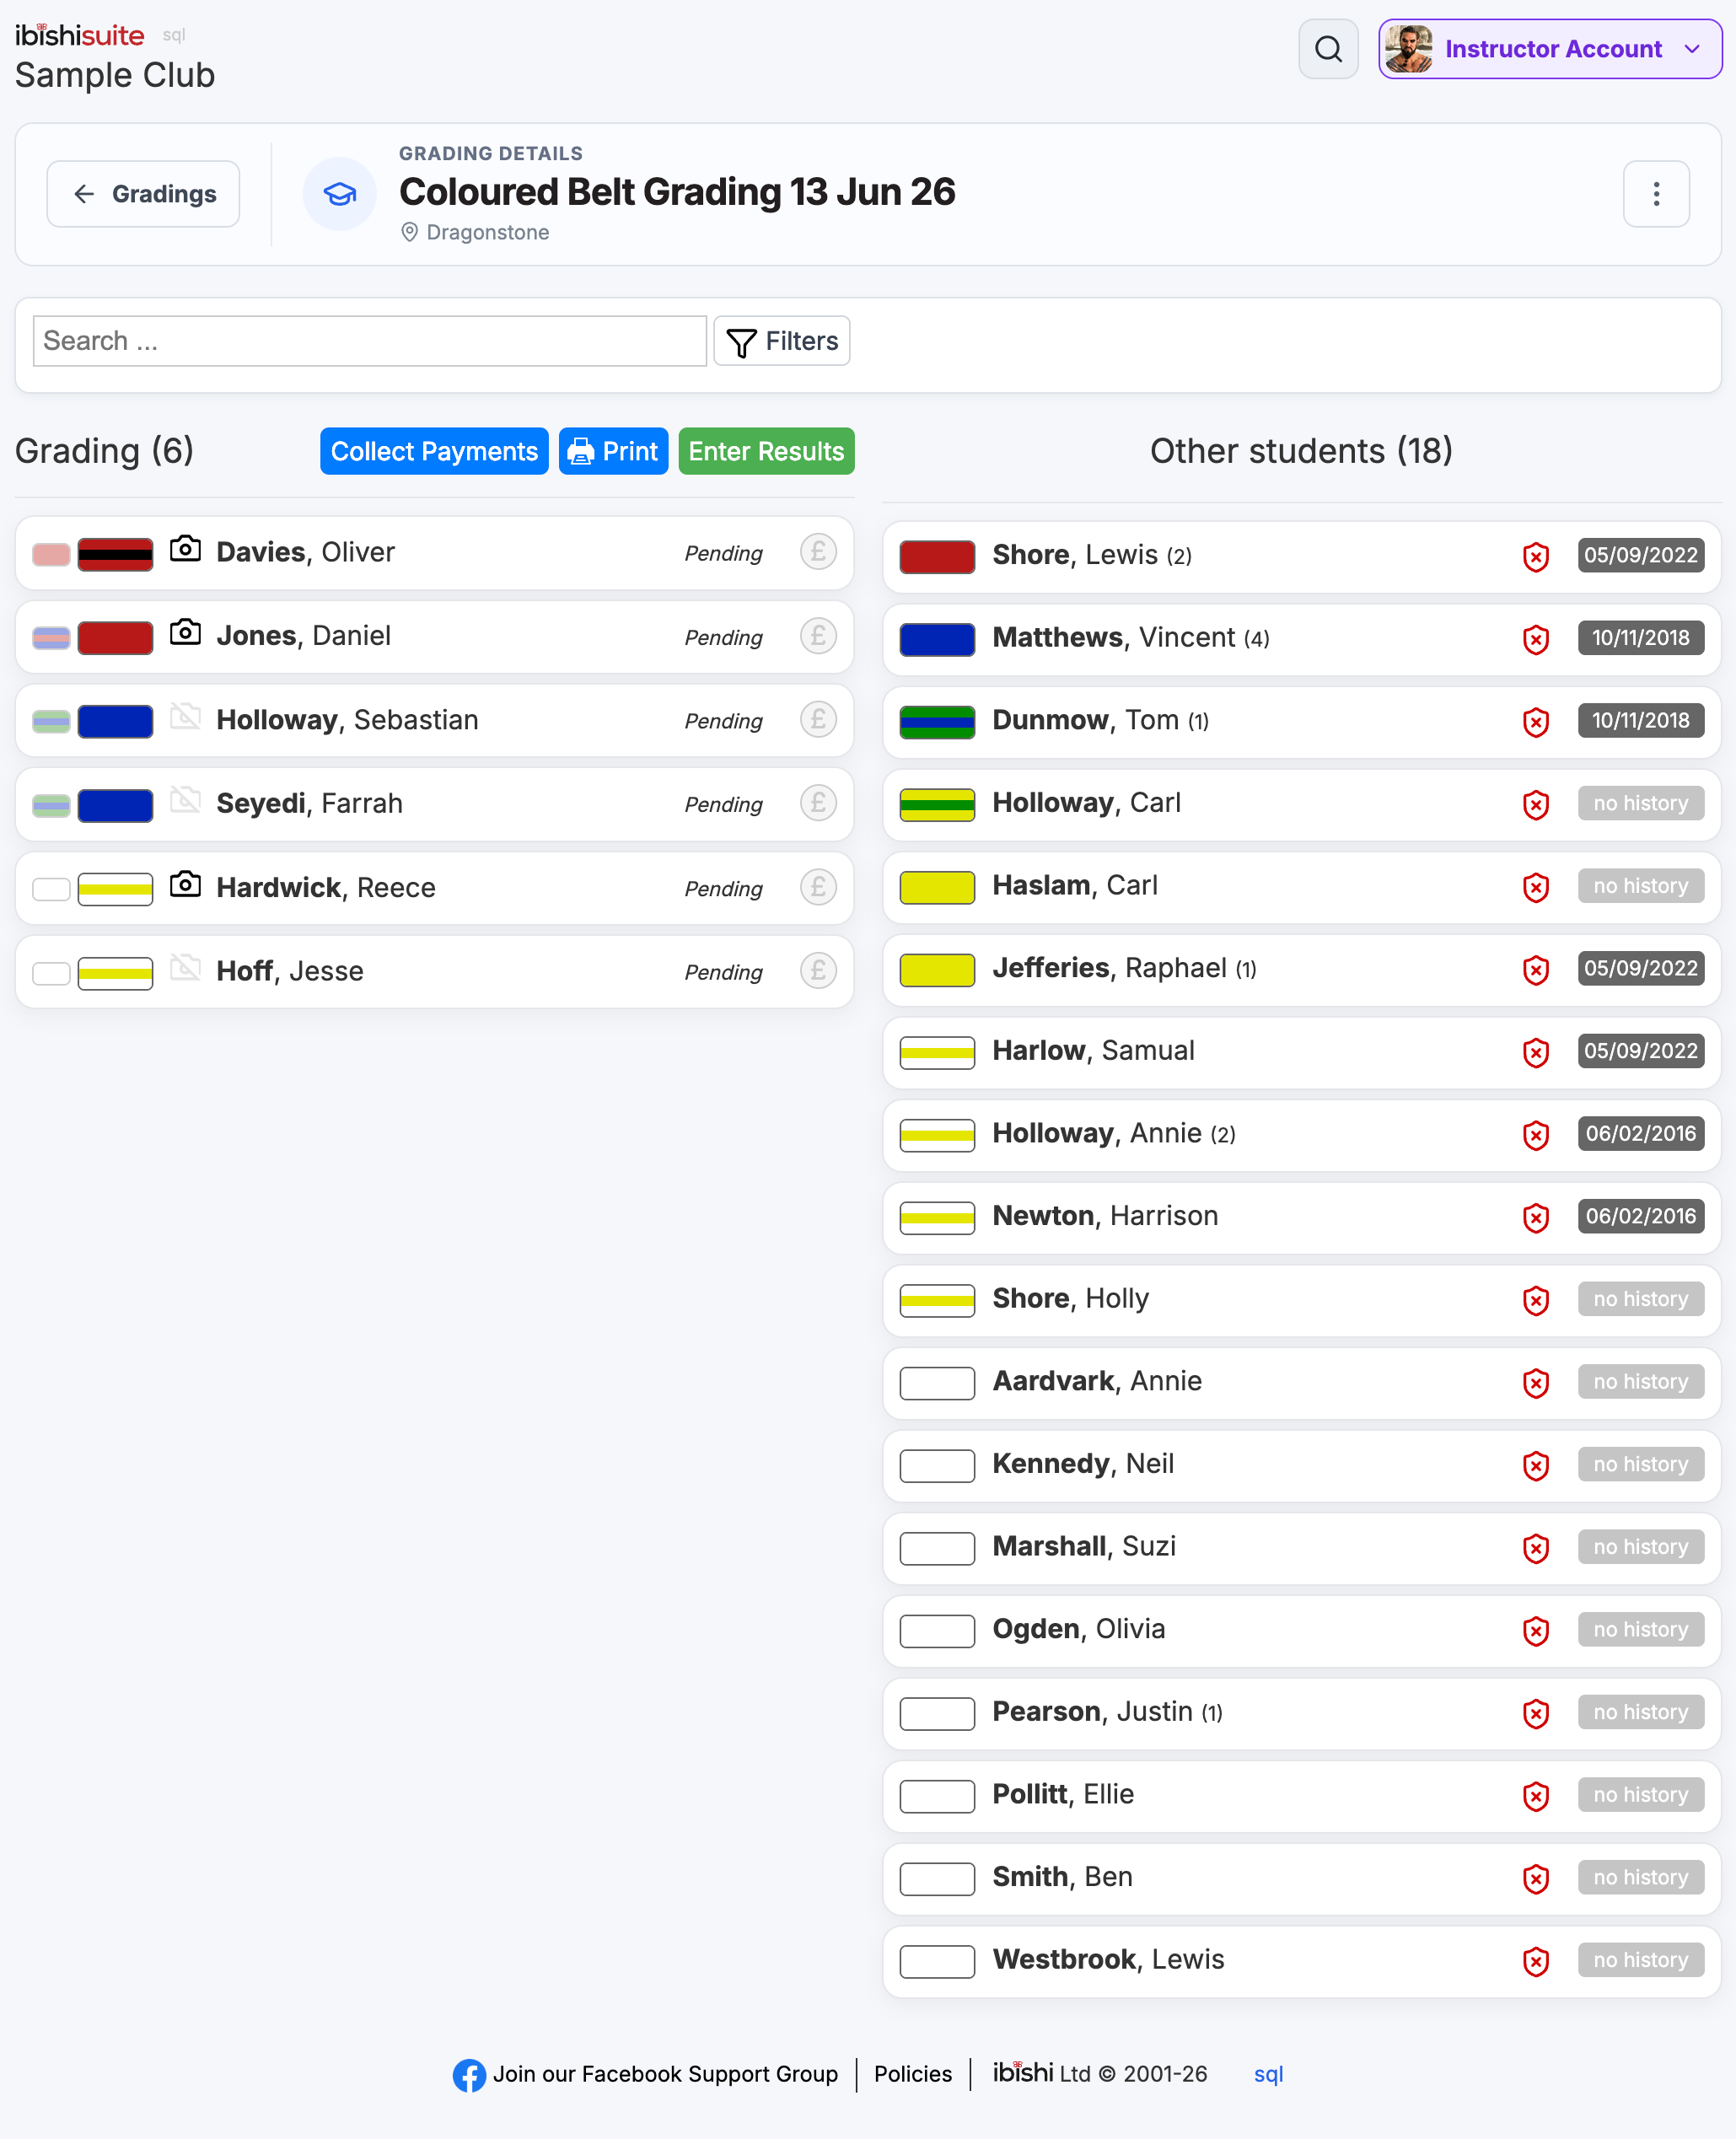The width and height of the screenshot is (1736, 2139).
Task: Open Join our Facebook Support Group link
Action: click(x=665, y=2074)
